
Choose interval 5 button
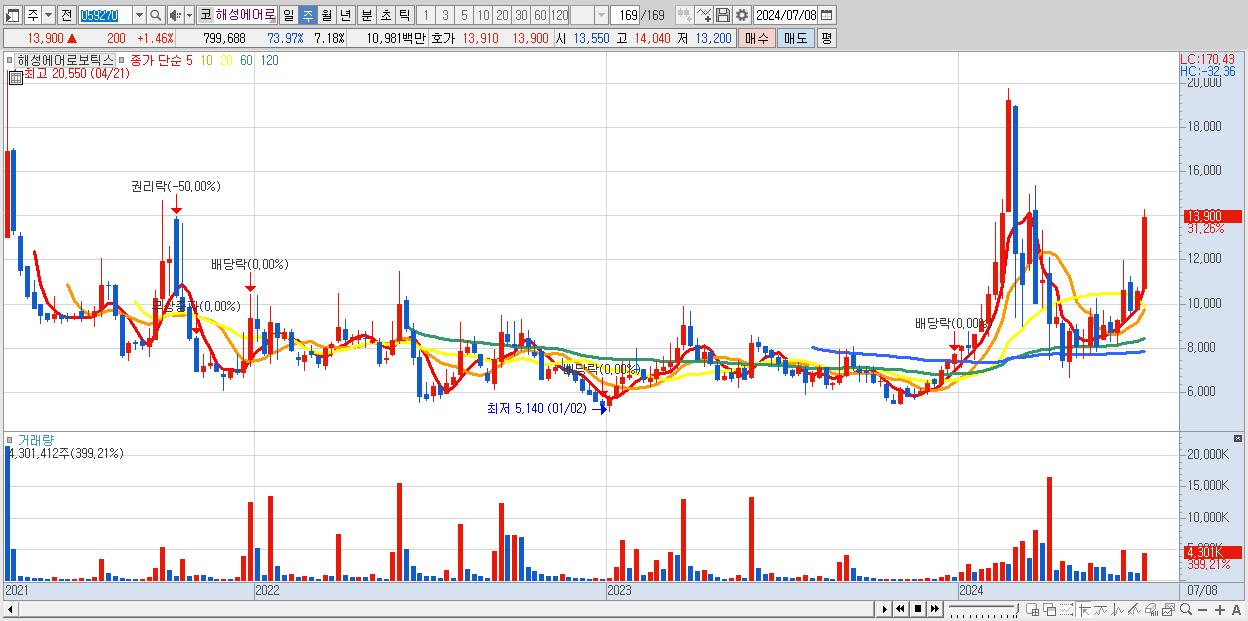464,15
